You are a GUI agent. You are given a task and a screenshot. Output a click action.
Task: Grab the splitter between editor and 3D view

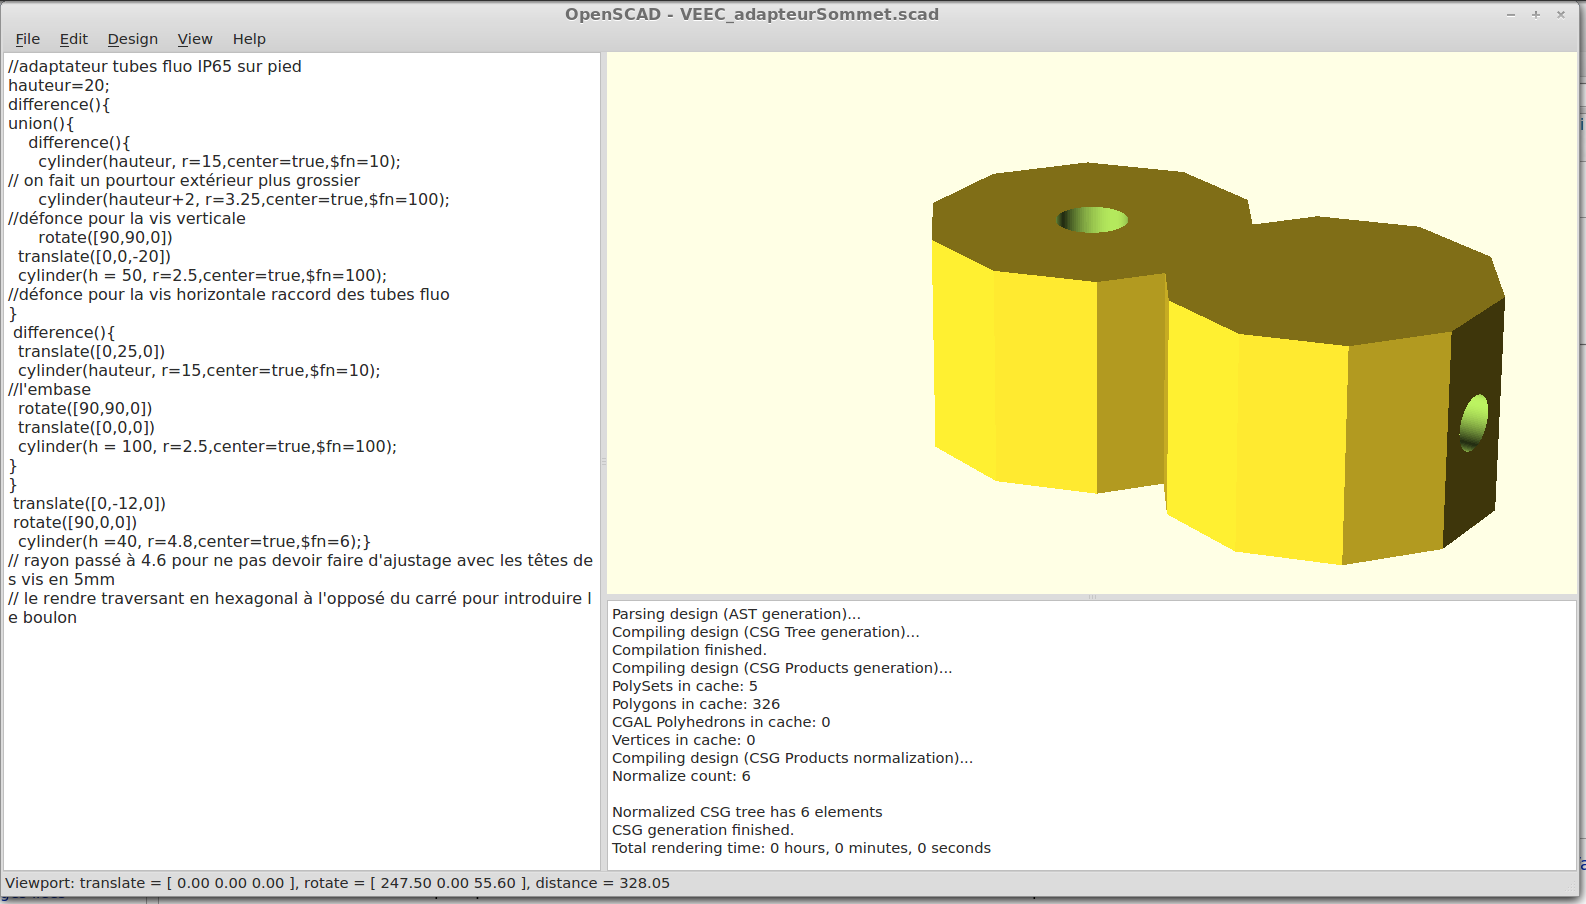pyautogui.click(x=603, y=462)
